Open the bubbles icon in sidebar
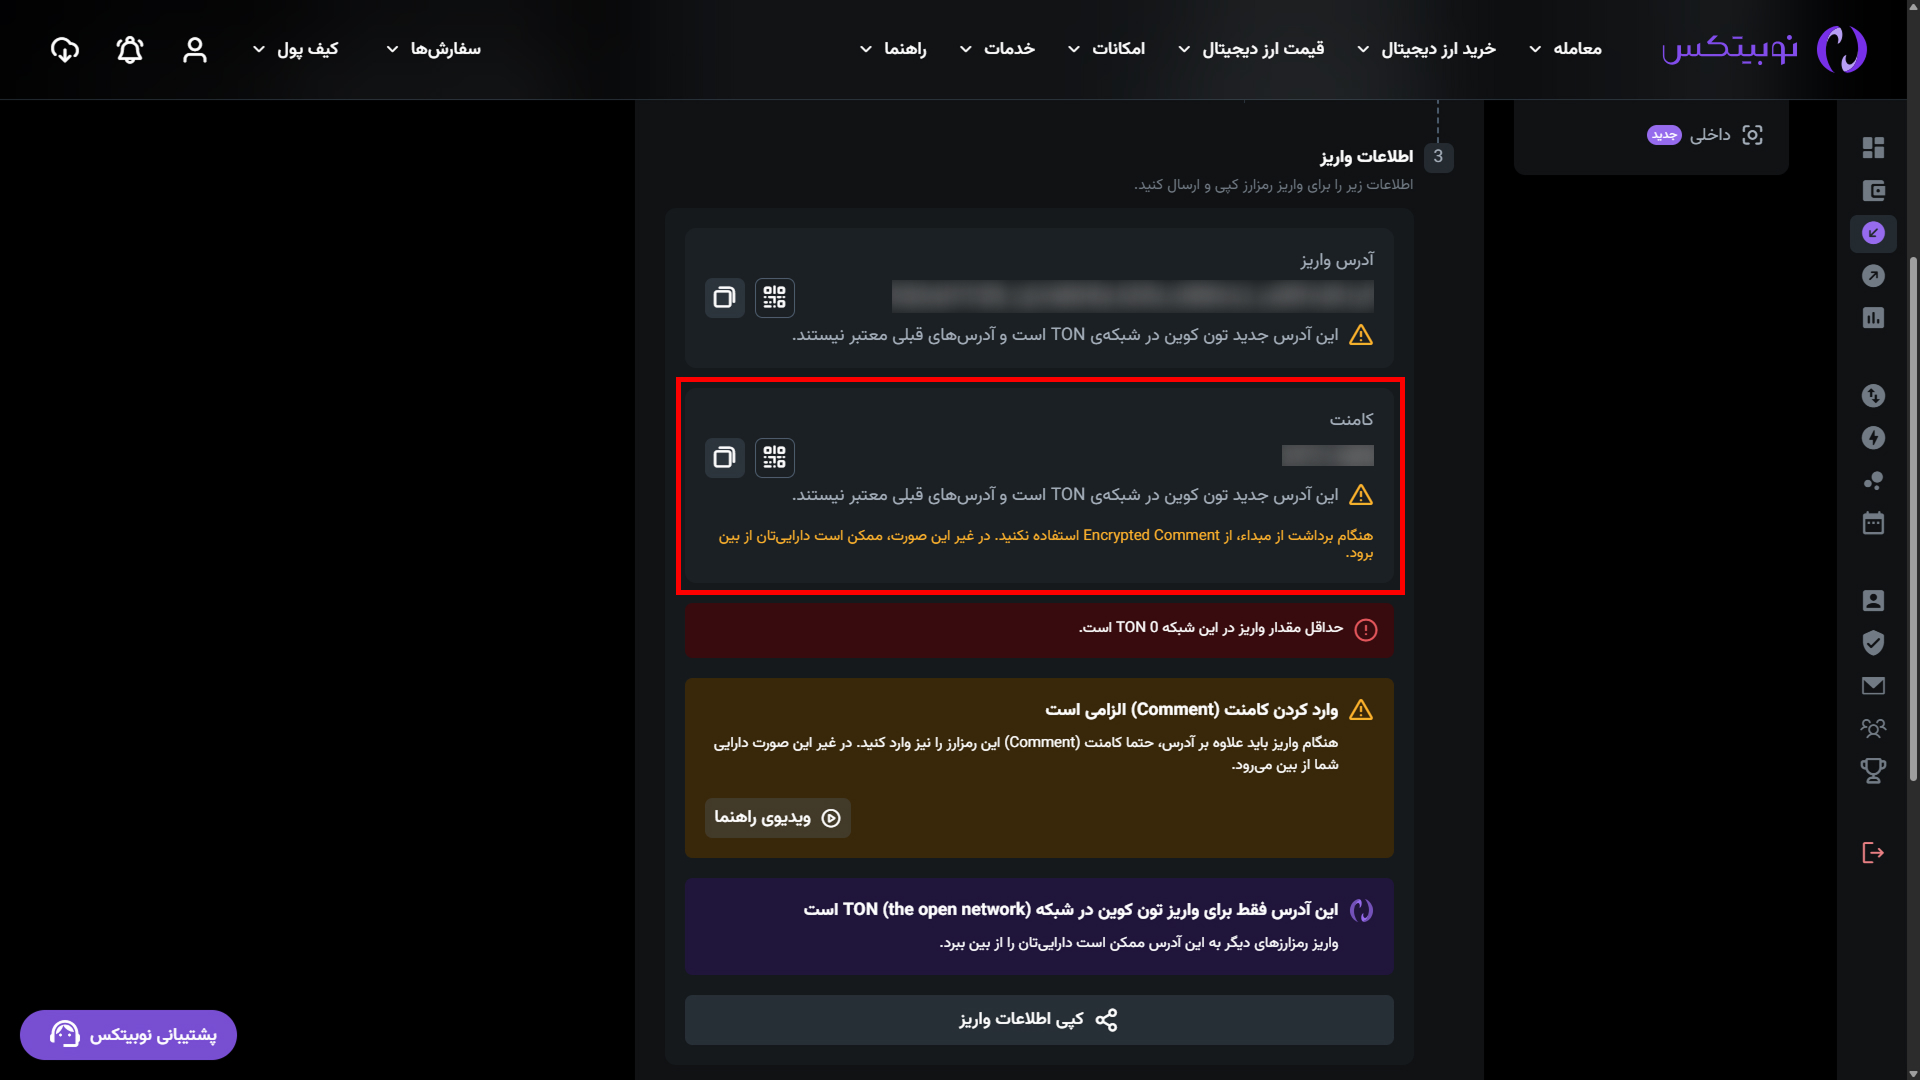 (x=1873, y=481)
